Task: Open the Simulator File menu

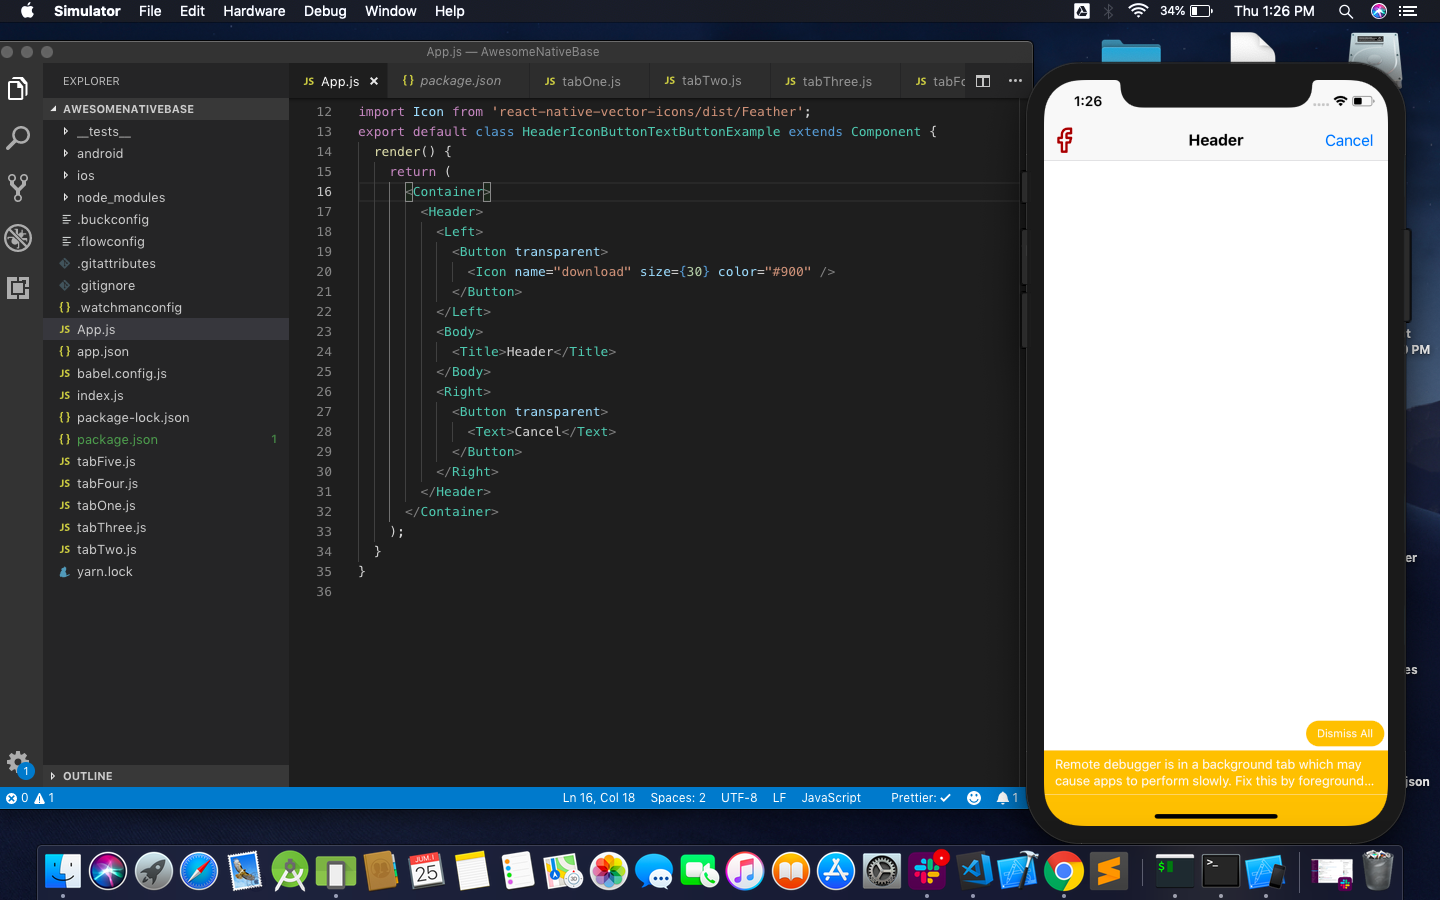Action: [x=150, y=11]
